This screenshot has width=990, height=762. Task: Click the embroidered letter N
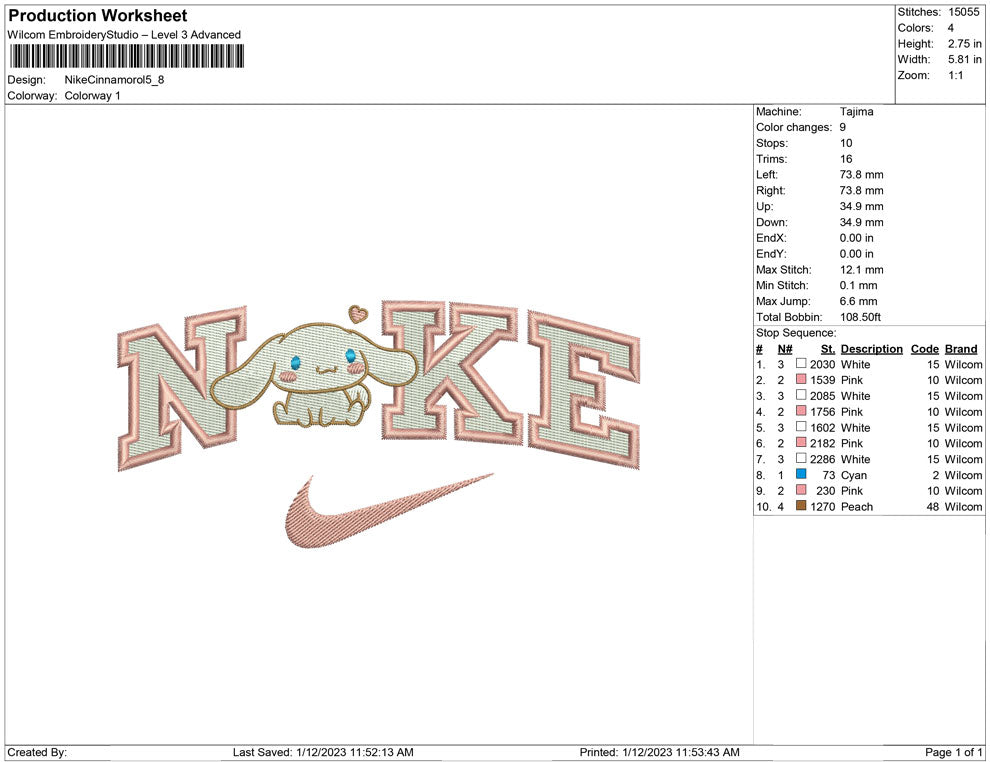[182, 388]
